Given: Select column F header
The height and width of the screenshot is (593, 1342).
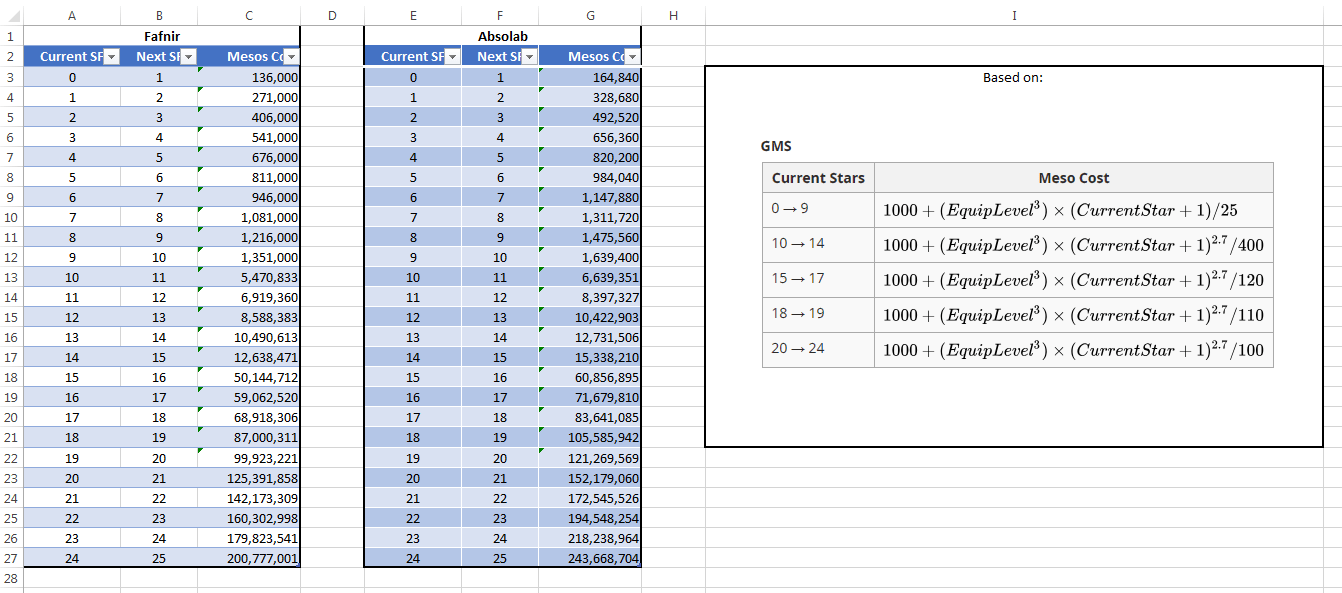Looking at the screenshot, I should [x=500, y=15].
